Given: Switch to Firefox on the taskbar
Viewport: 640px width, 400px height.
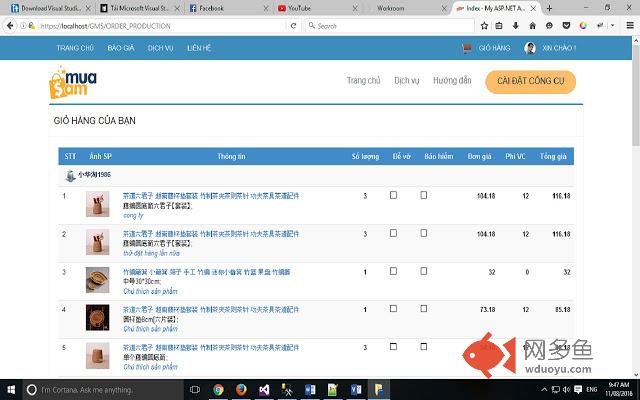Looking at the screenshot, I should point(241,390).
